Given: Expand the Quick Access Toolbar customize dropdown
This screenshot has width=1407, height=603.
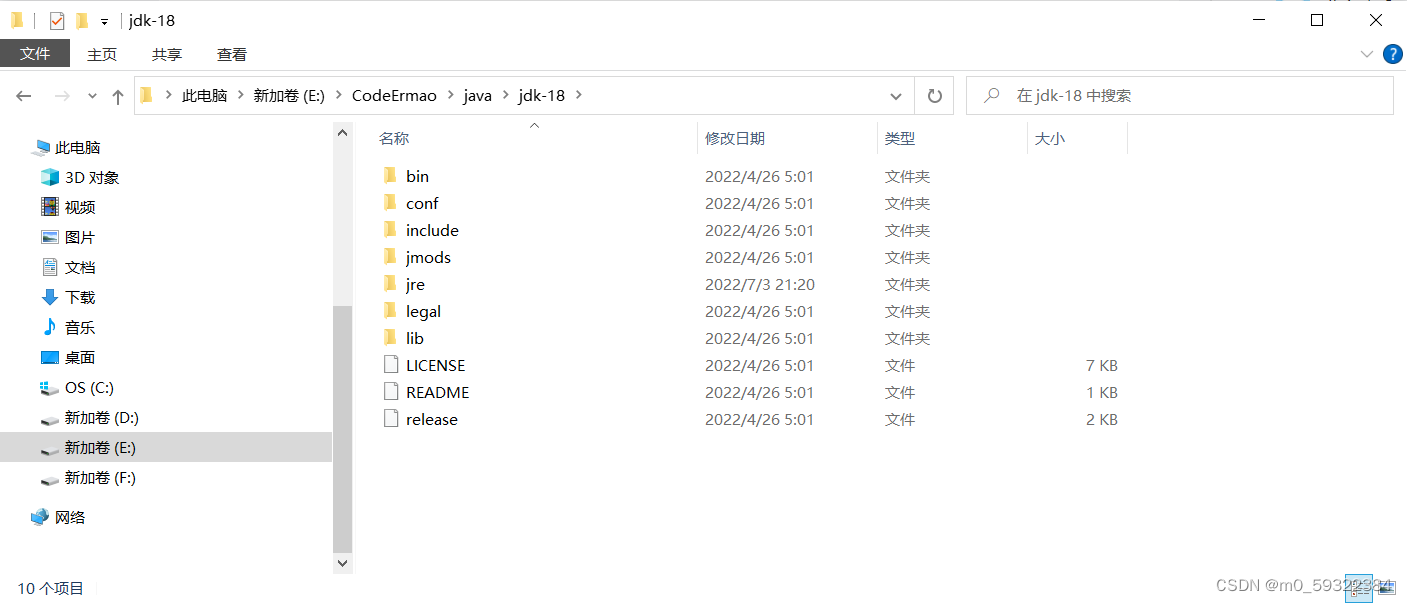Looking at the screenshot, I should tap(103, 19).
